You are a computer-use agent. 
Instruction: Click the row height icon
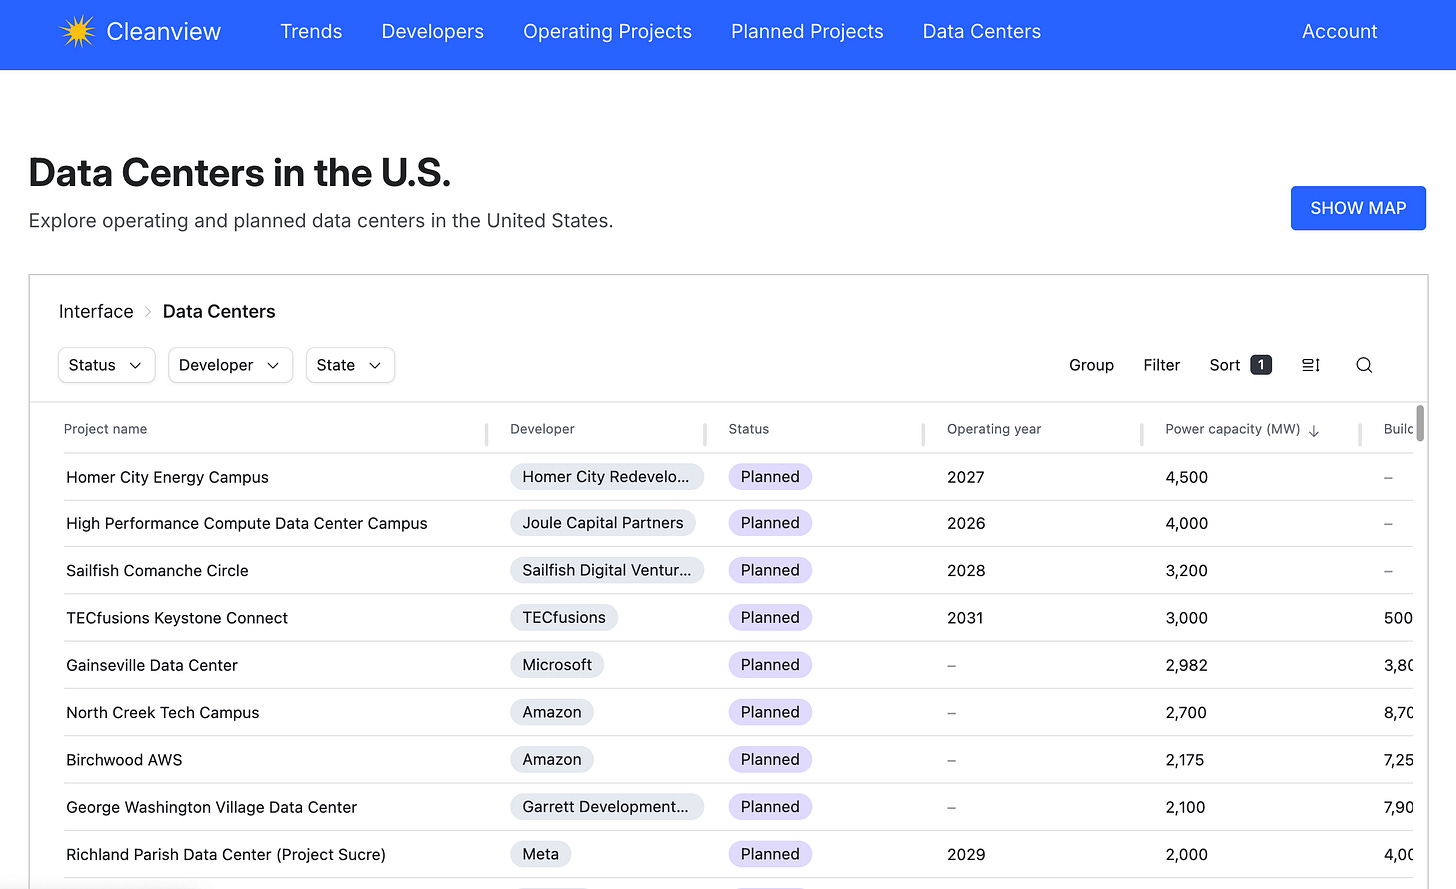click(x=1311, y=365)
